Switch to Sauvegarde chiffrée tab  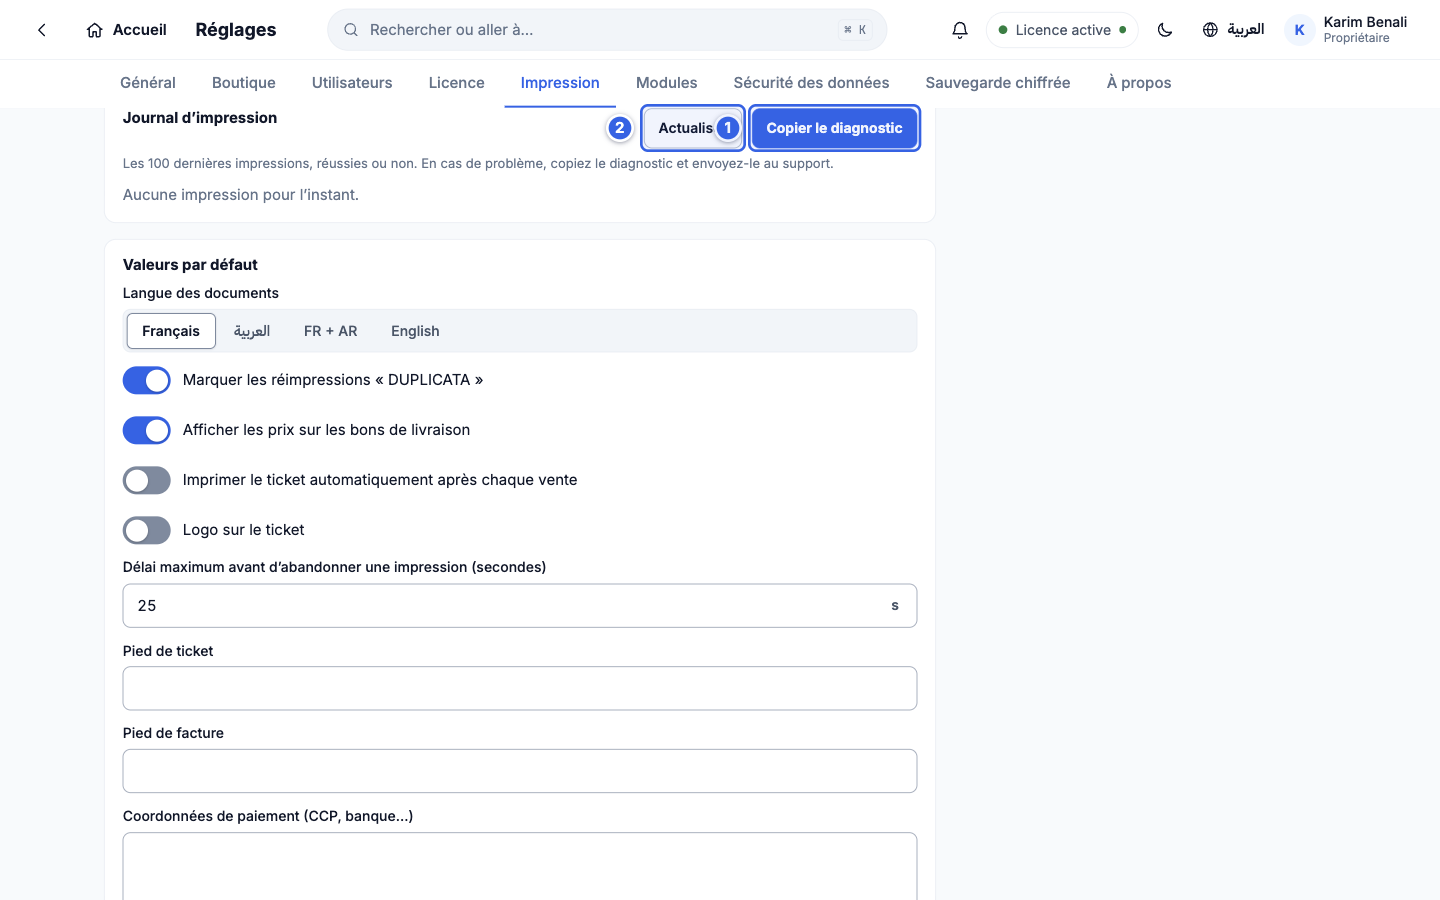point(998,83)
